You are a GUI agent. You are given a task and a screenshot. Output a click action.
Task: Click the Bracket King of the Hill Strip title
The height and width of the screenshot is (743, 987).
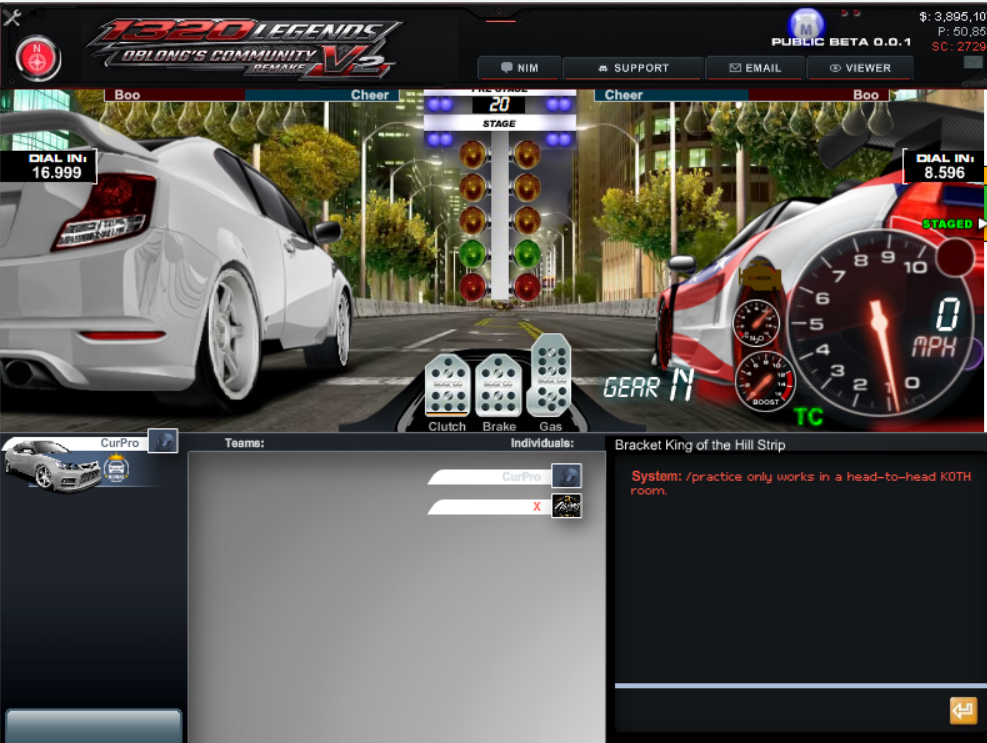point(700,445)
